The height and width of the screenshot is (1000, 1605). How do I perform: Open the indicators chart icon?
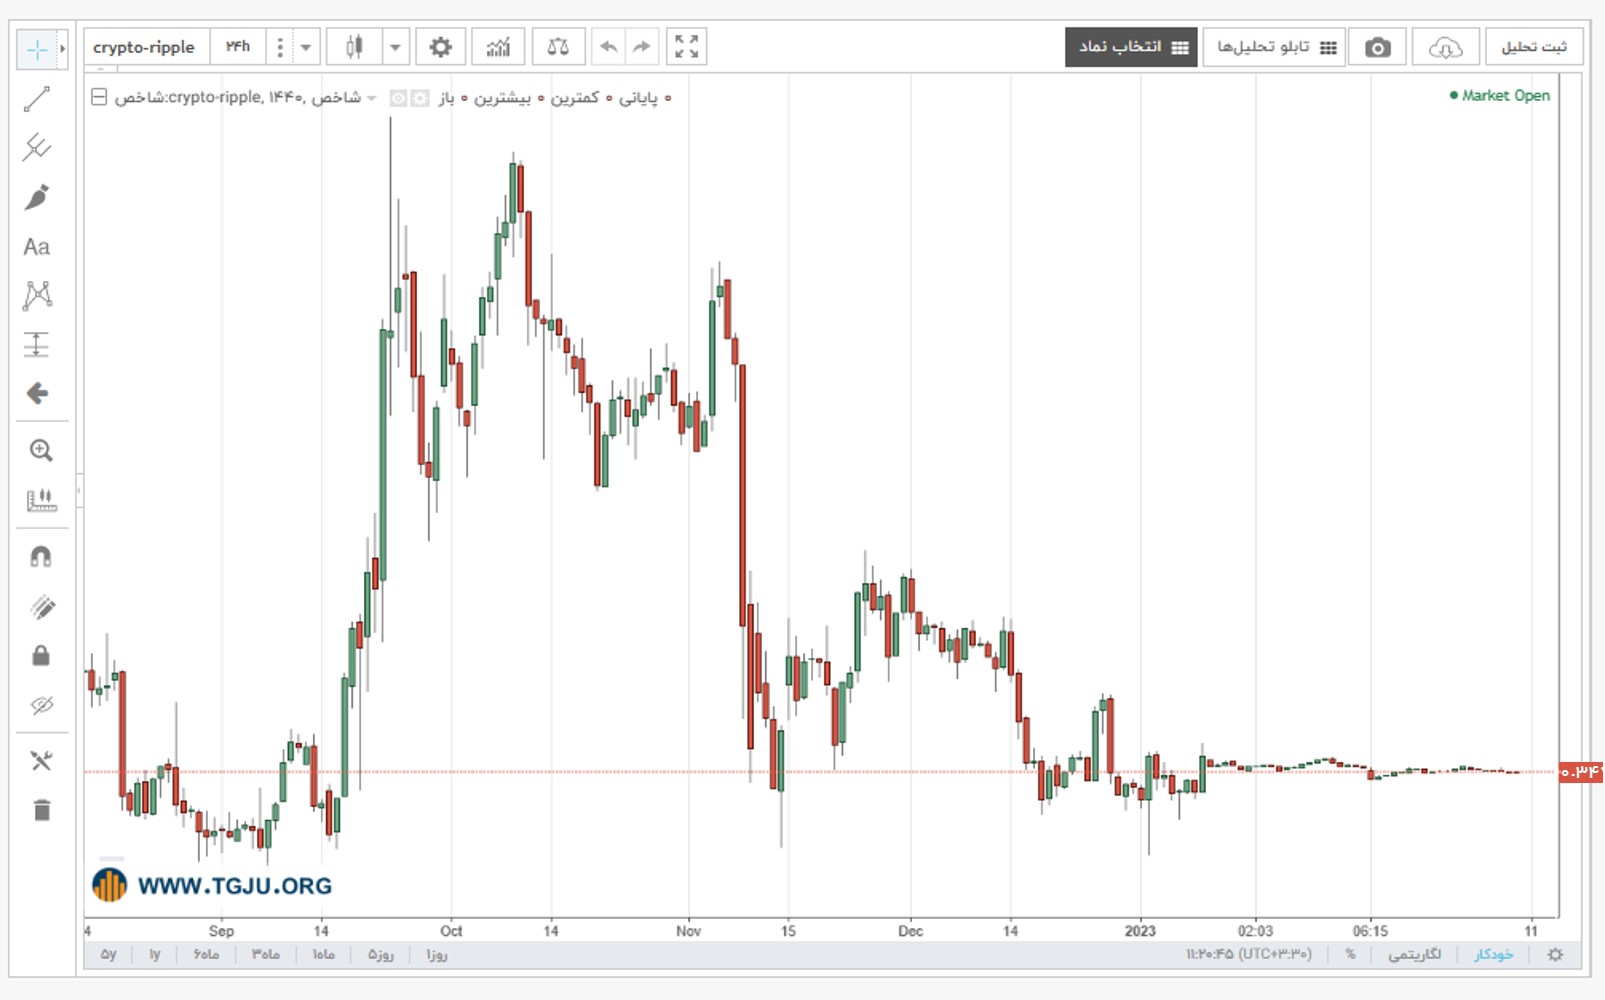coord(498,47)
